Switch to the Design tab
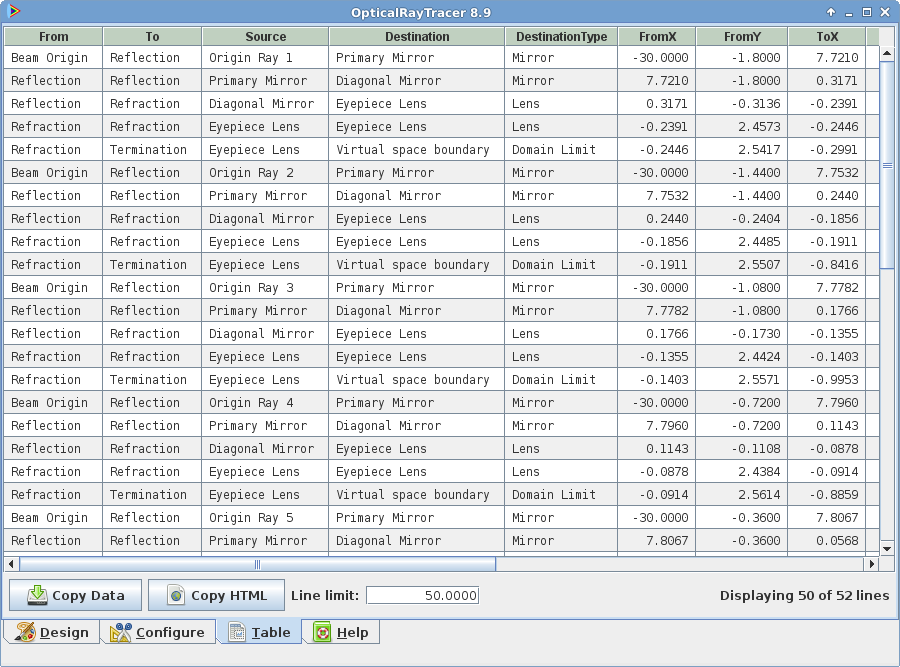Image resolution: width=900 pixels, height=667 pixels. (x=53, y=632)
